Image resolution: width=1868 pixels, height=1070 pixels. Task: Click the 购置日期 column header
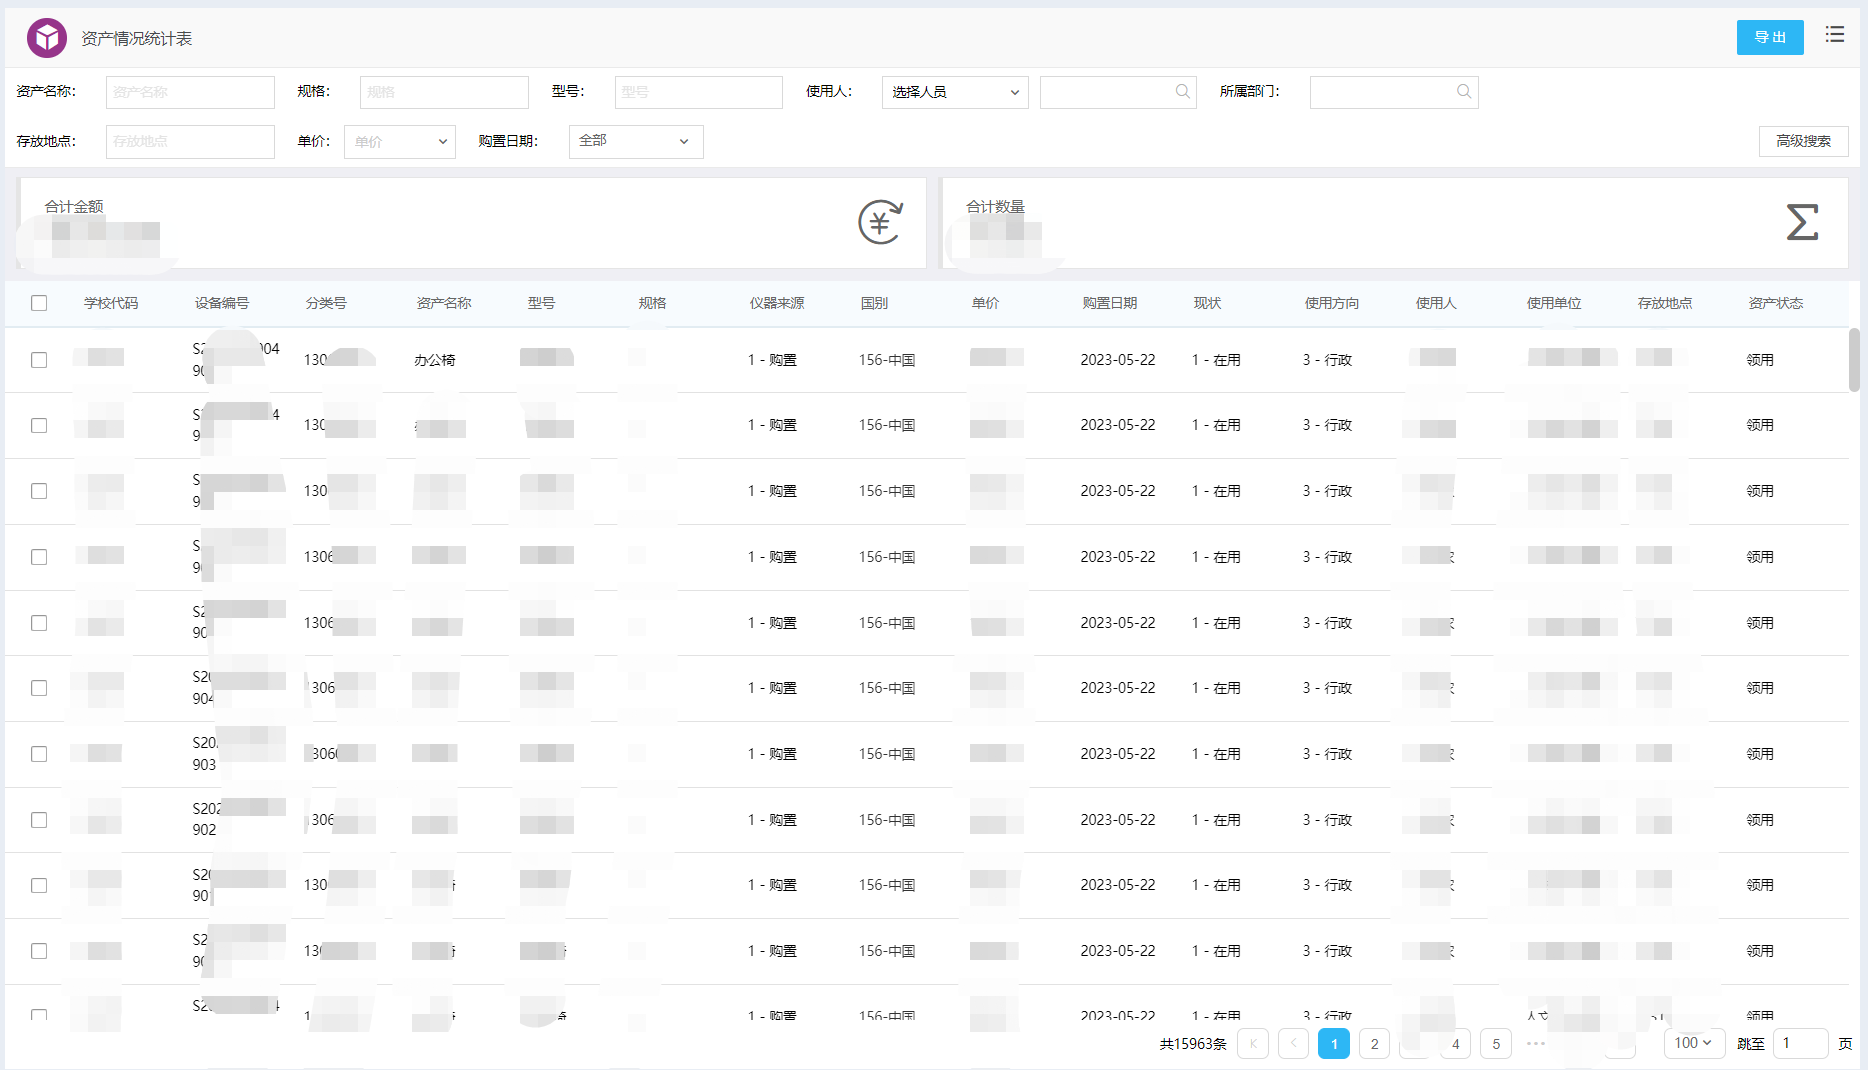click(x=1110, y=303)
